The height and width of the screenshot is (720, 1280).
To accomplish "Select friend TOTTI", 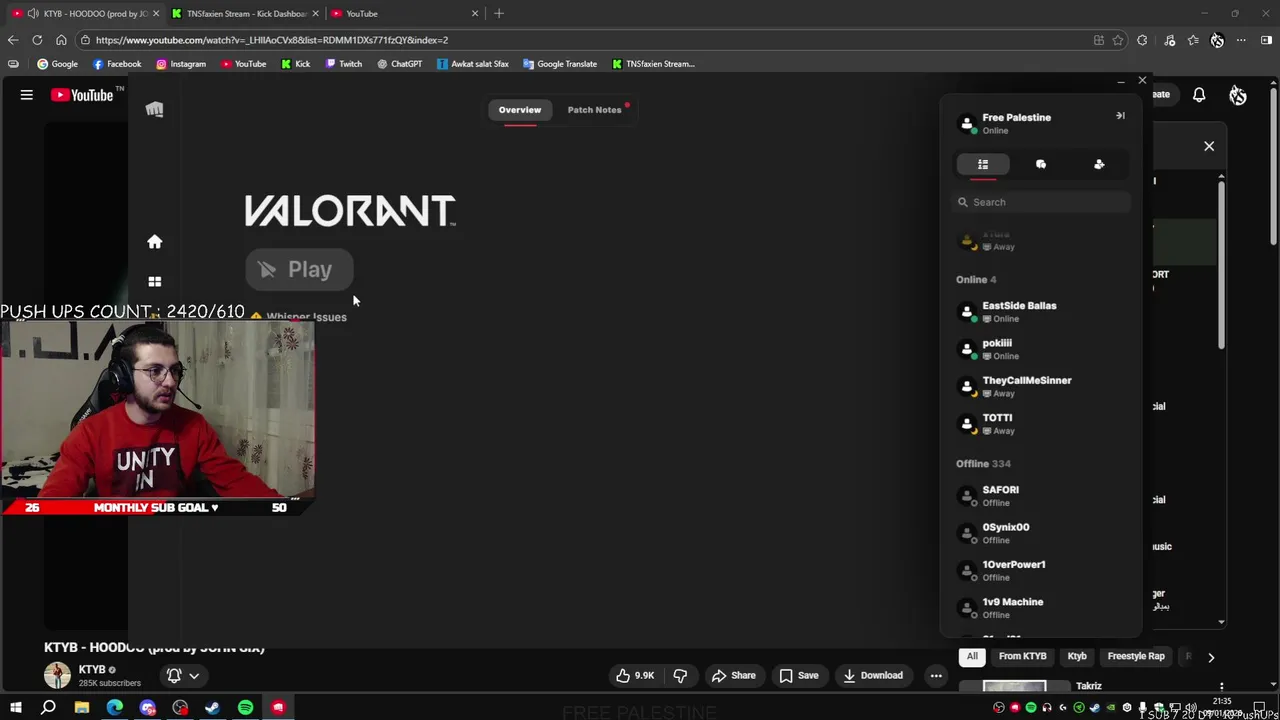I will click(x=1041, y=424).
